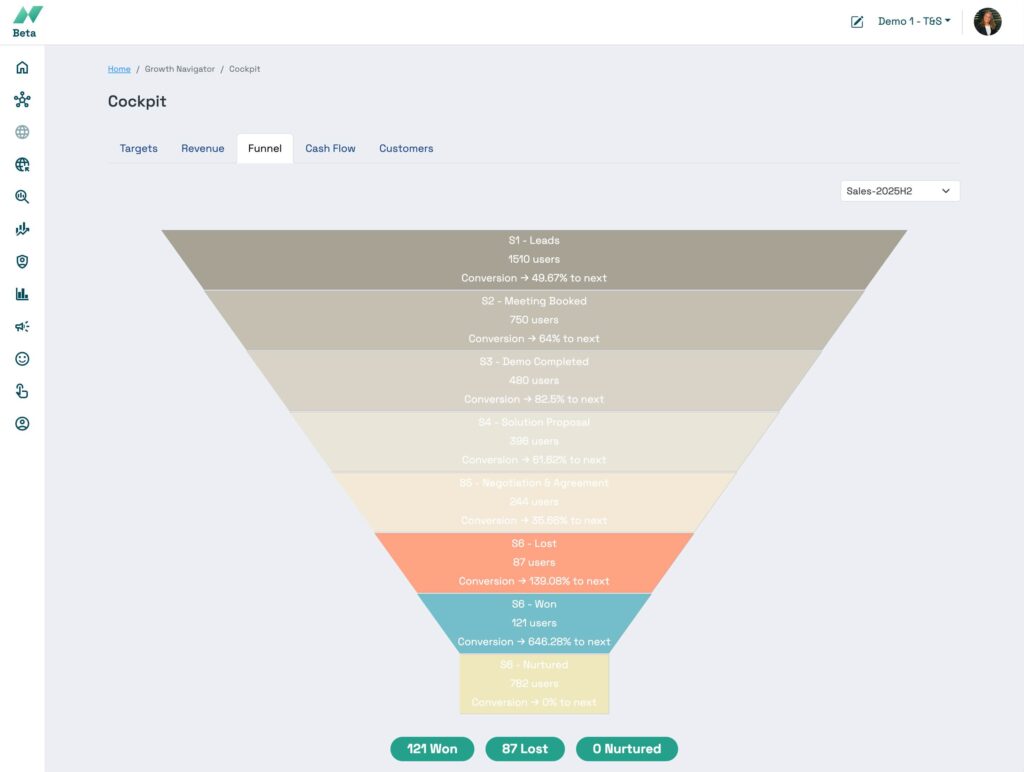Switch to the Cash Flow tab

330,149
